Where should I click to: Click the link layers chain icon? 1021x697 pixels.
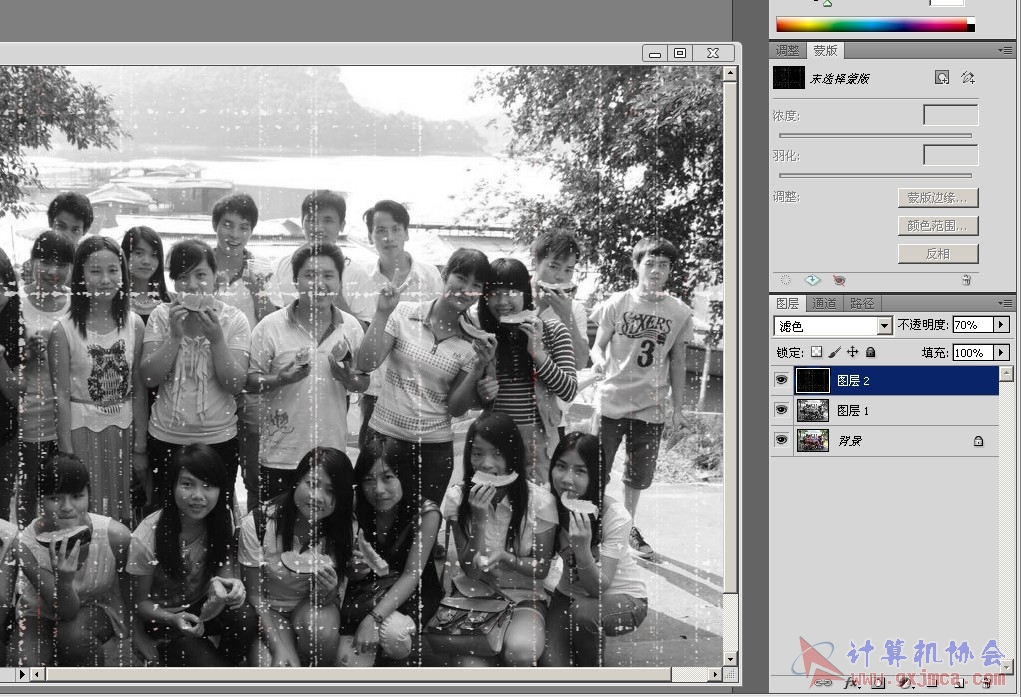click(823, 682)
